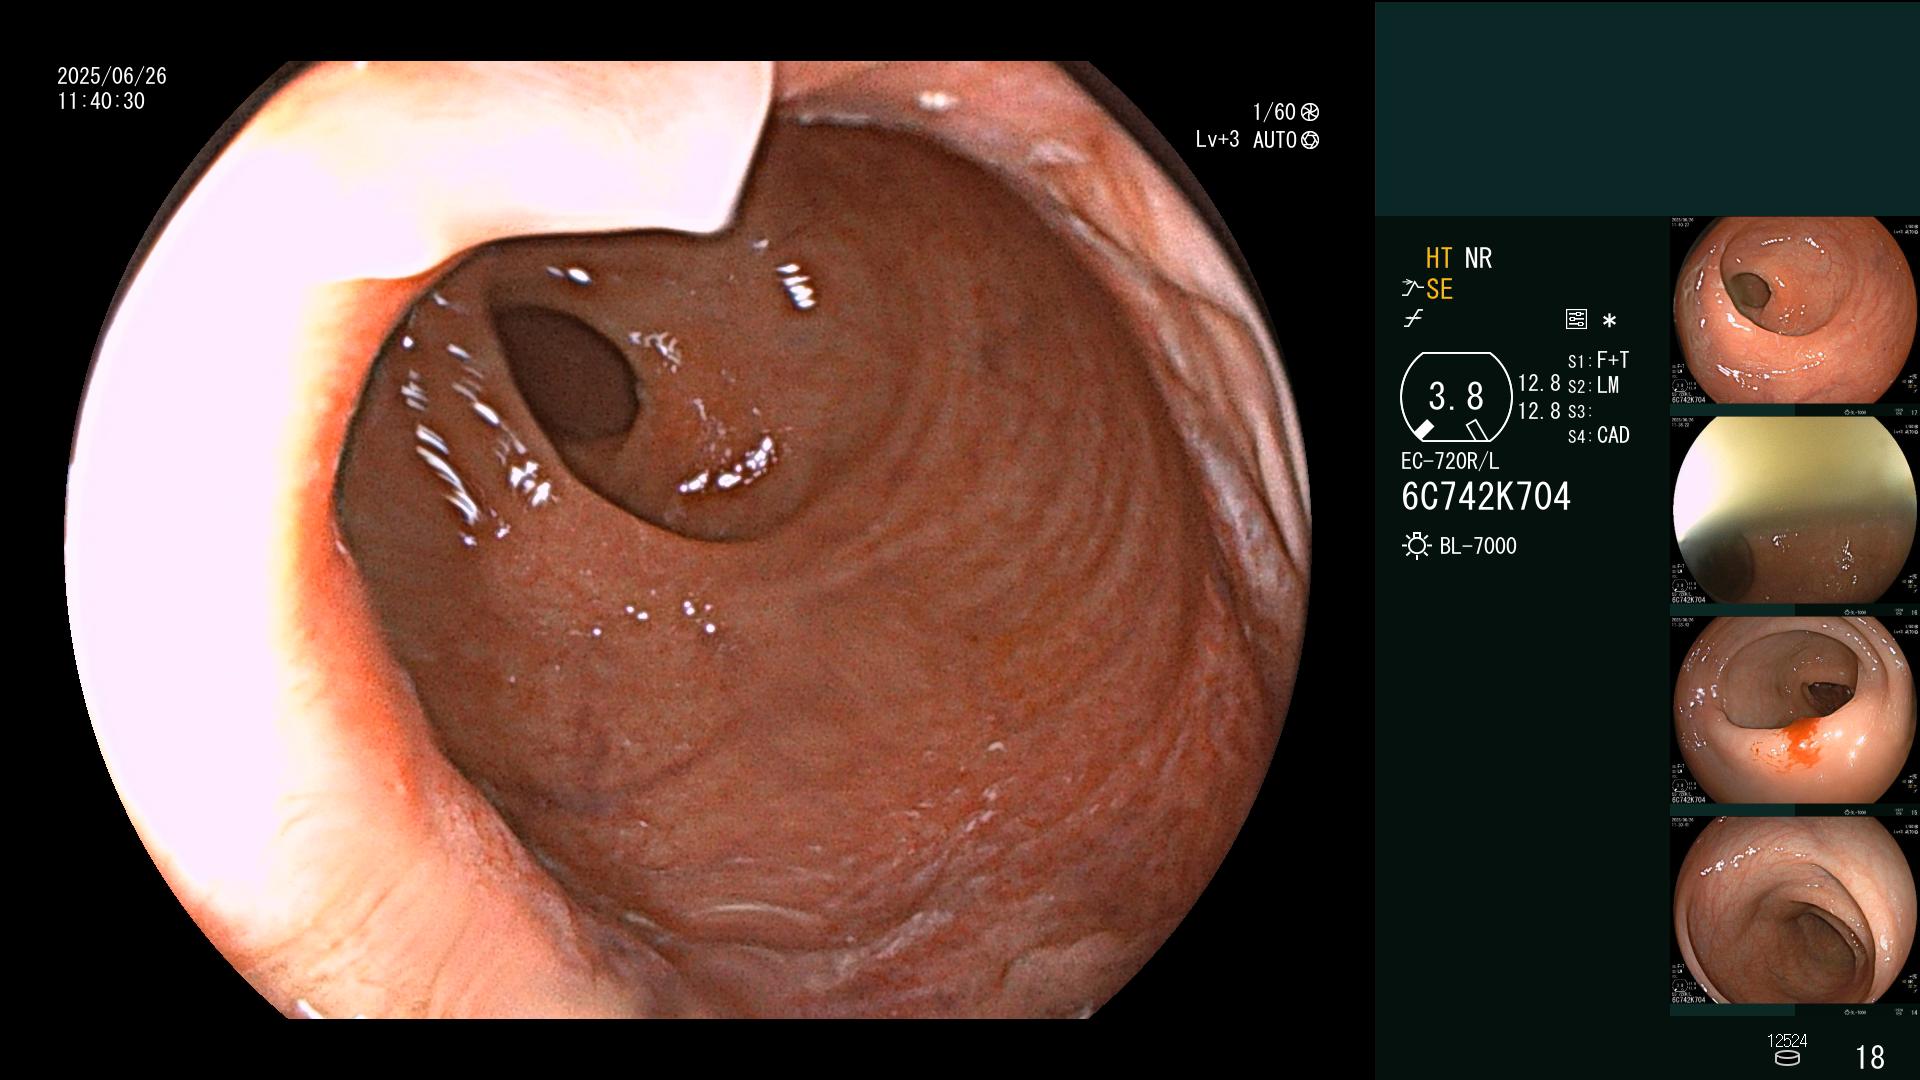Click the captured image counter 18

pyautogui.click(x=1870, y=1057)
